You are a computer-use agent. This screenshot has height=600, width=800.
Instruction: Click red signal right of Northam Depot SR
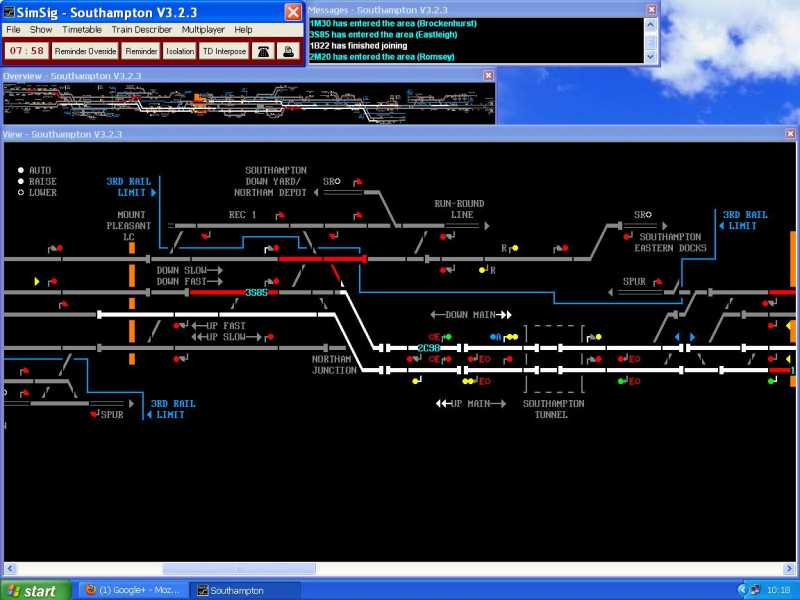(358, 181)
